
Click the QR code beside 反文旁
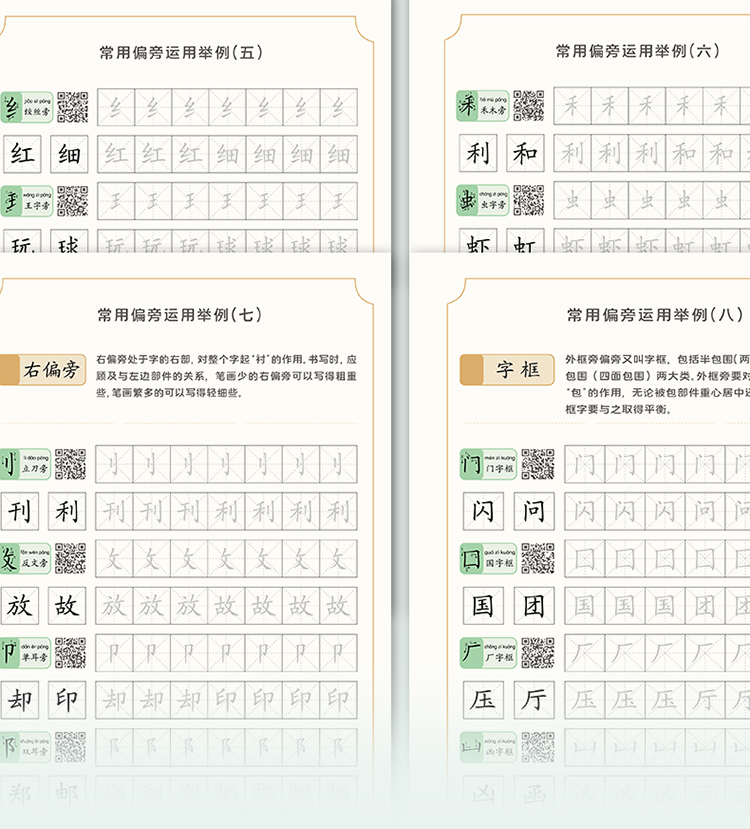pyautogui.click(x=70, y=558)
